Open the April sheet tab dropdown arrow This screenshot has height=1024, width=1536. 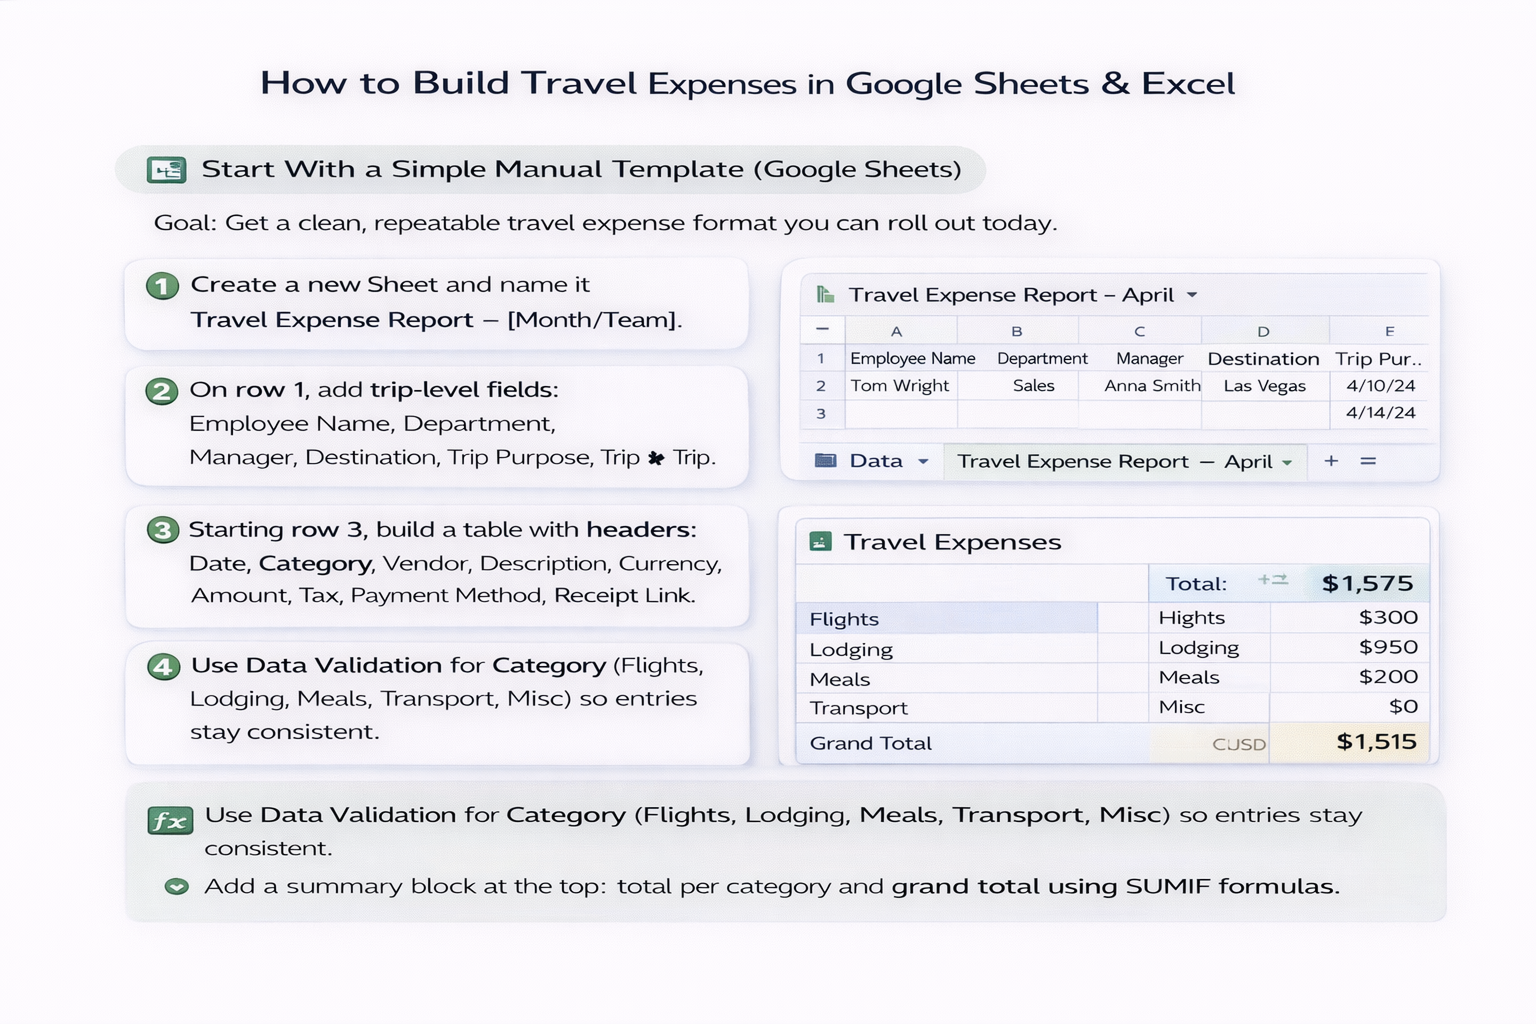(x=1287, y=462)
